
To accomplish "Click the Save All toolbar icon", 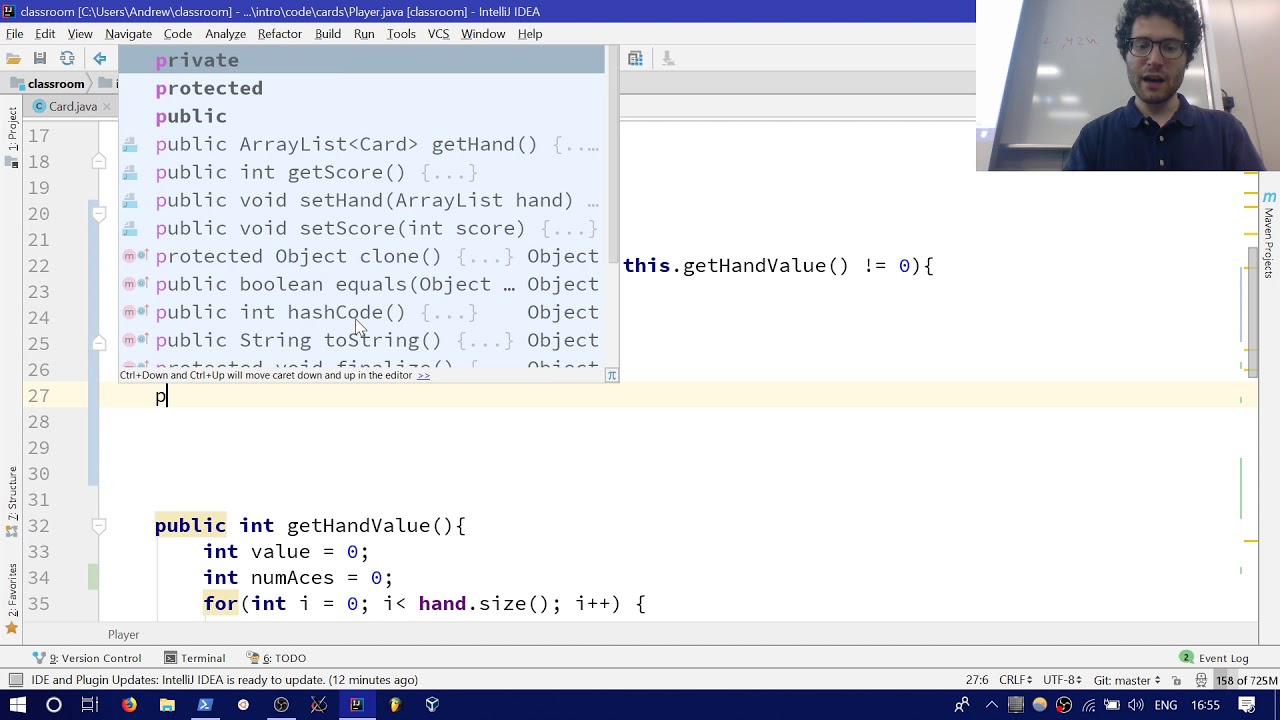I will tap(40, 59).
